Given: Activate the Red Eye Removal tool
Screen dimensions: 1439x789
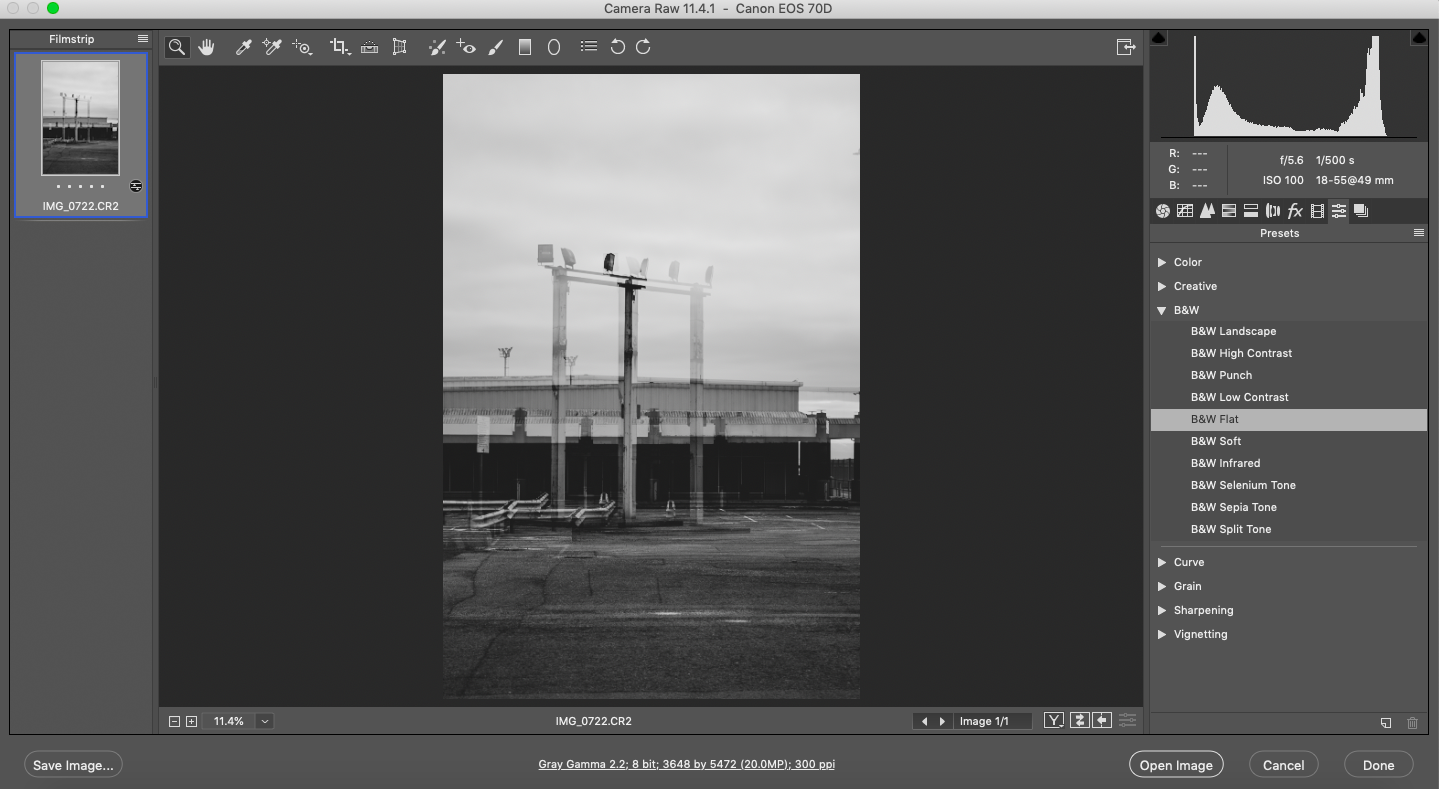Looking at the screenshot, I should coord(466,47).
